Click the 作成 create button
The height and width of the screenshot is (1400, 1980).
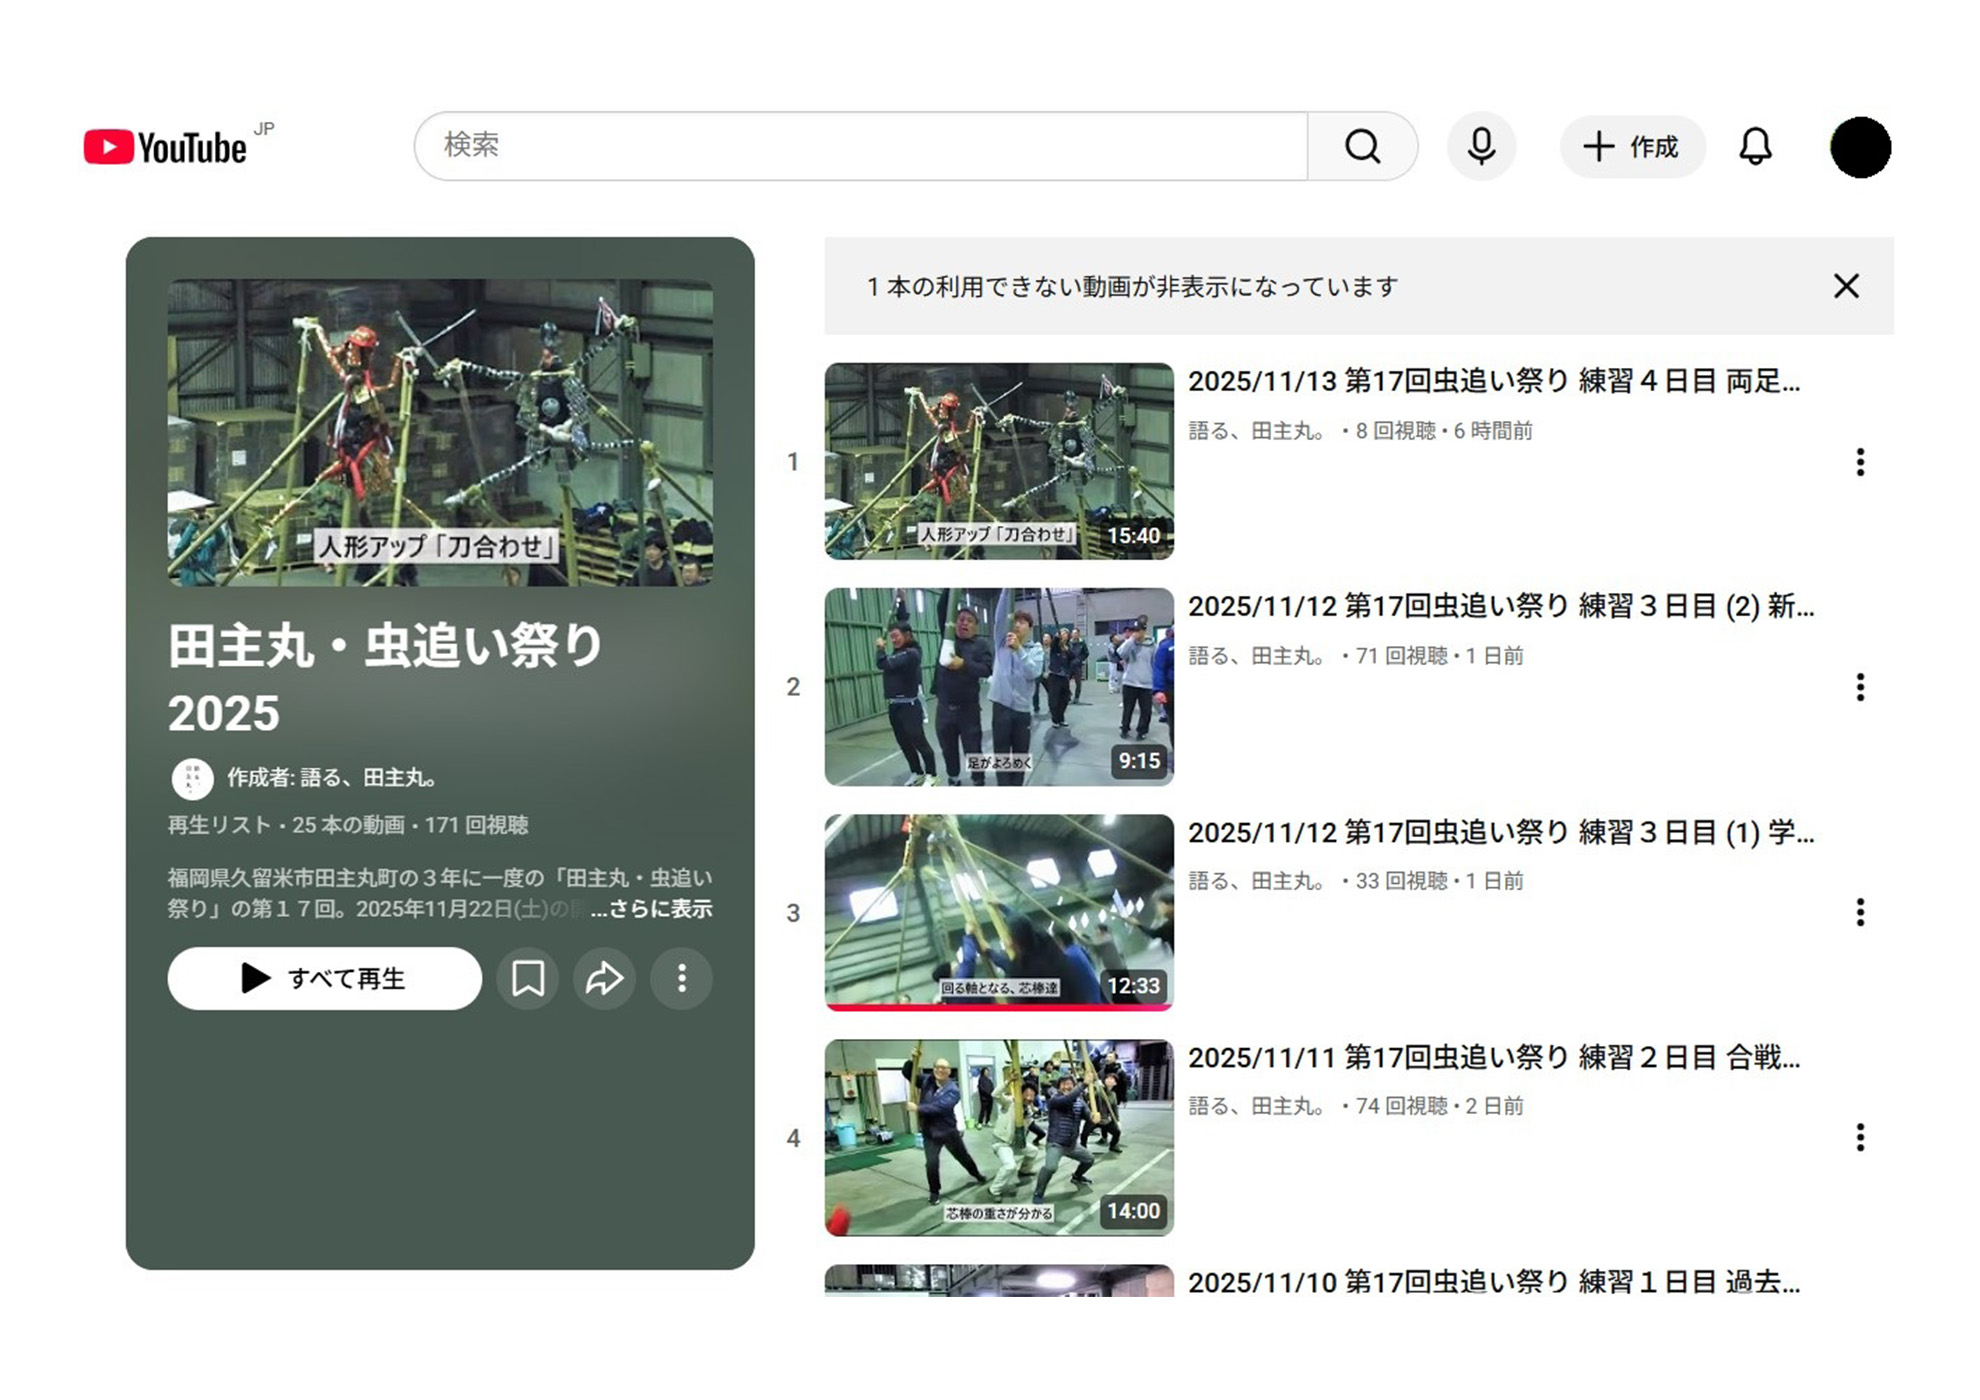1632,147
